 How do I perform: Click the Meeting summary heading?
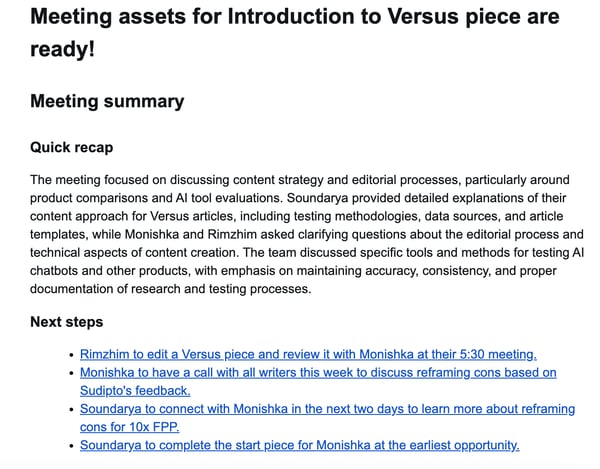tap(107, 101)
